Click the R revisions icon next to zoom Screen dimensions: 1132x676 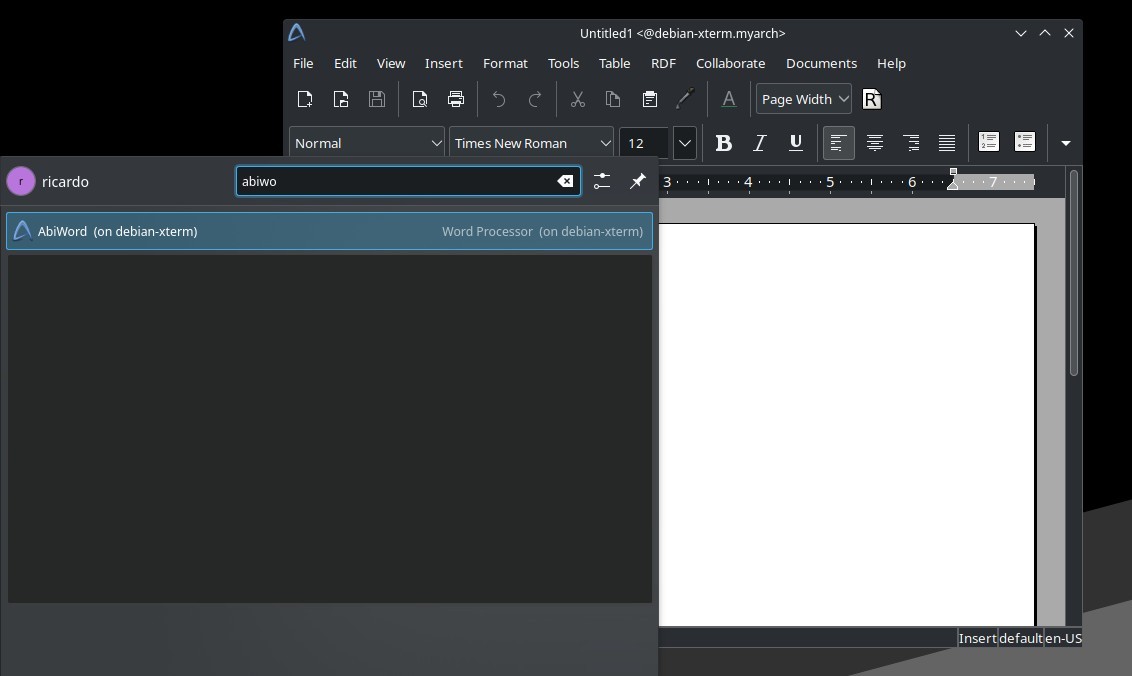tap(871, 99)
